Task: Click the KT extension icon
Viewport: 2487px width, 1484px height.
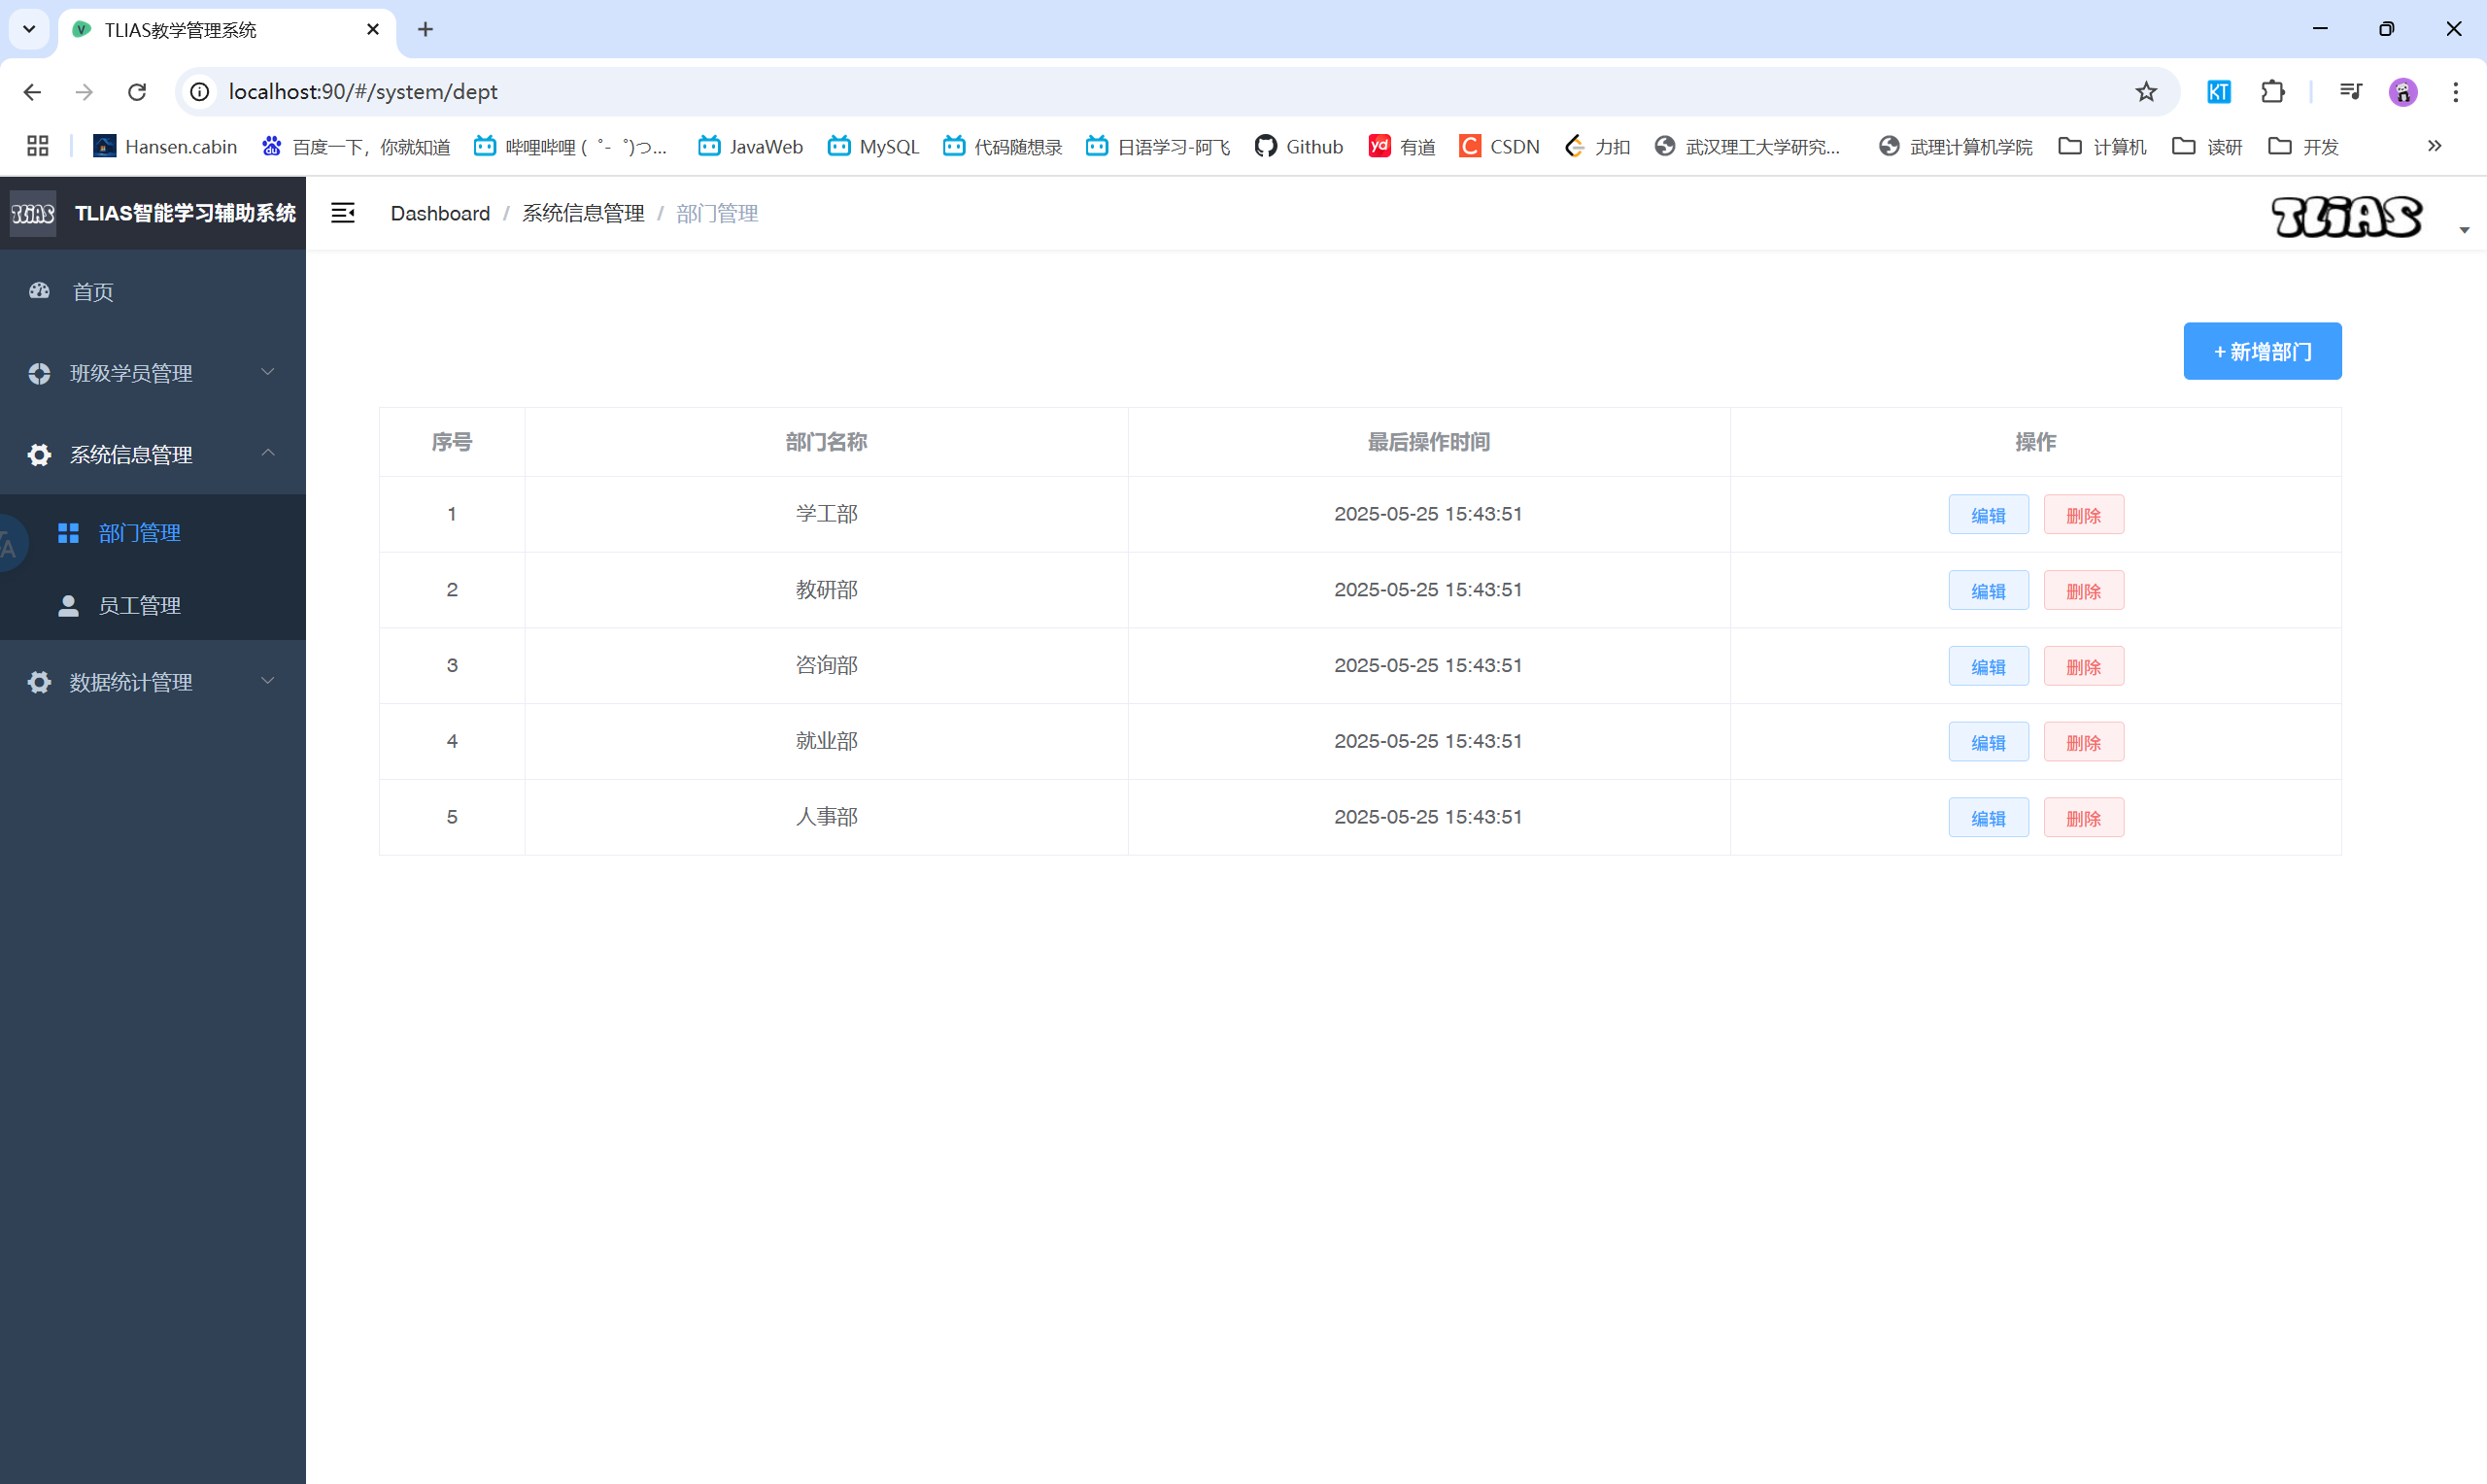Action: click(2218, 92)
